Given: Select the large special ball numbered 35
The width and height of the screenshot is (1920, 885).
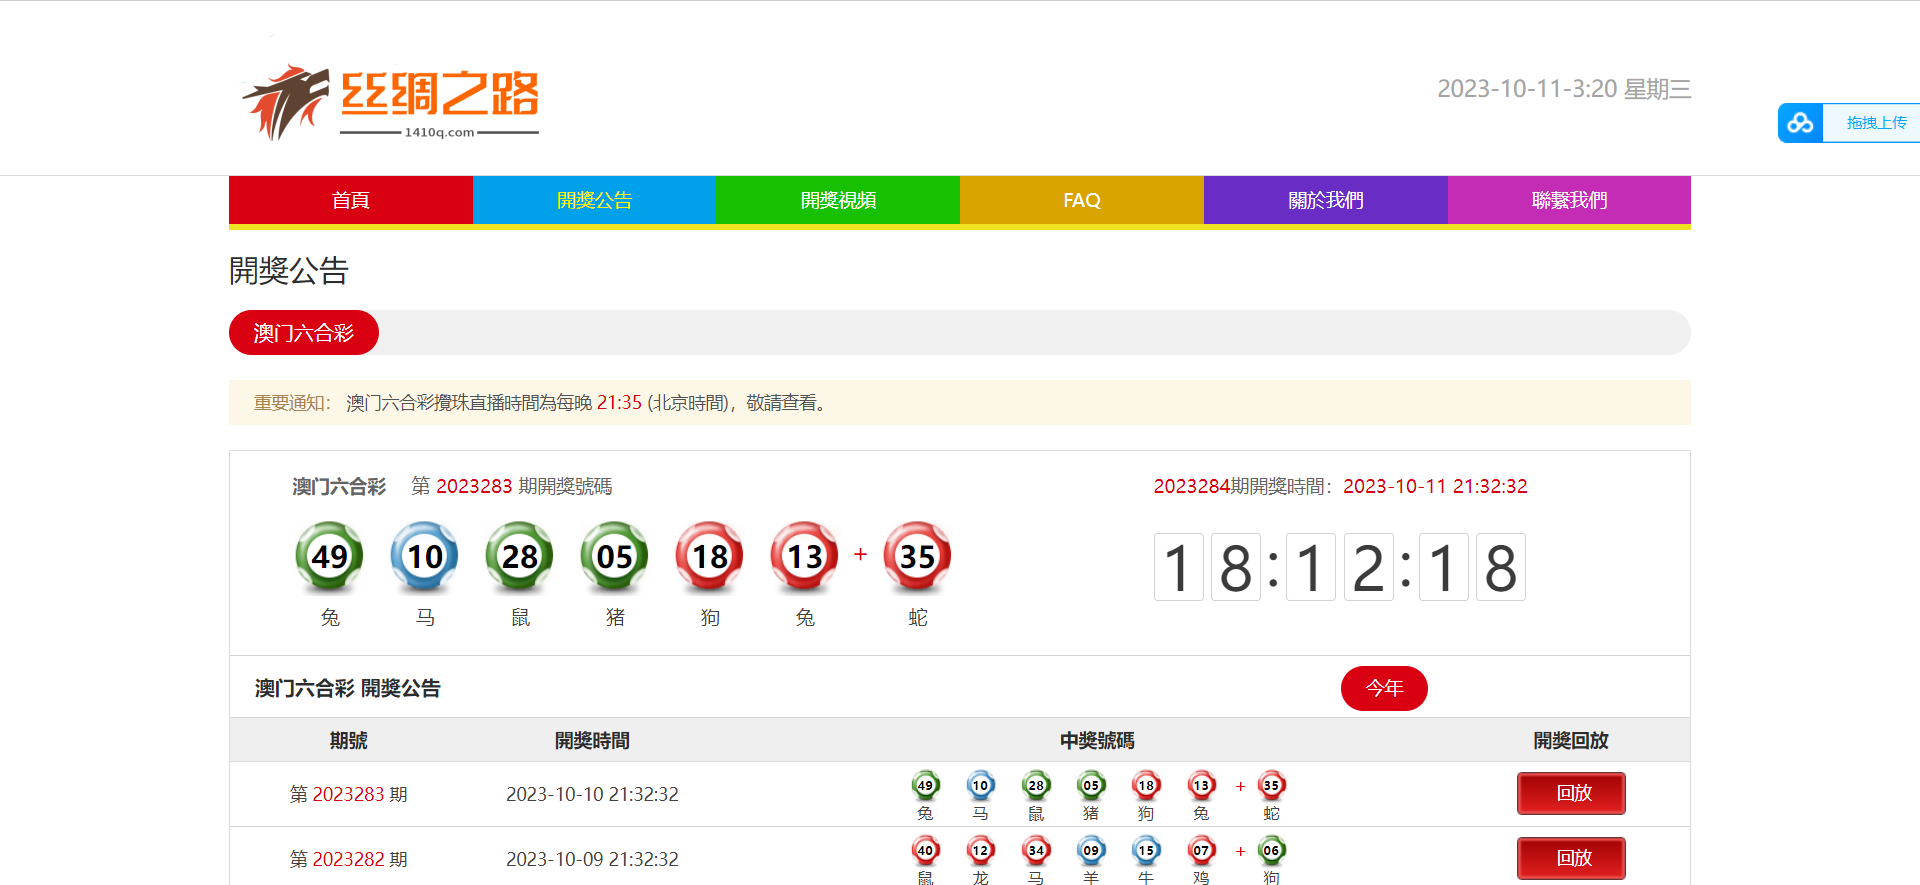Looking at the screenshot, I should [x=917, y=556].
